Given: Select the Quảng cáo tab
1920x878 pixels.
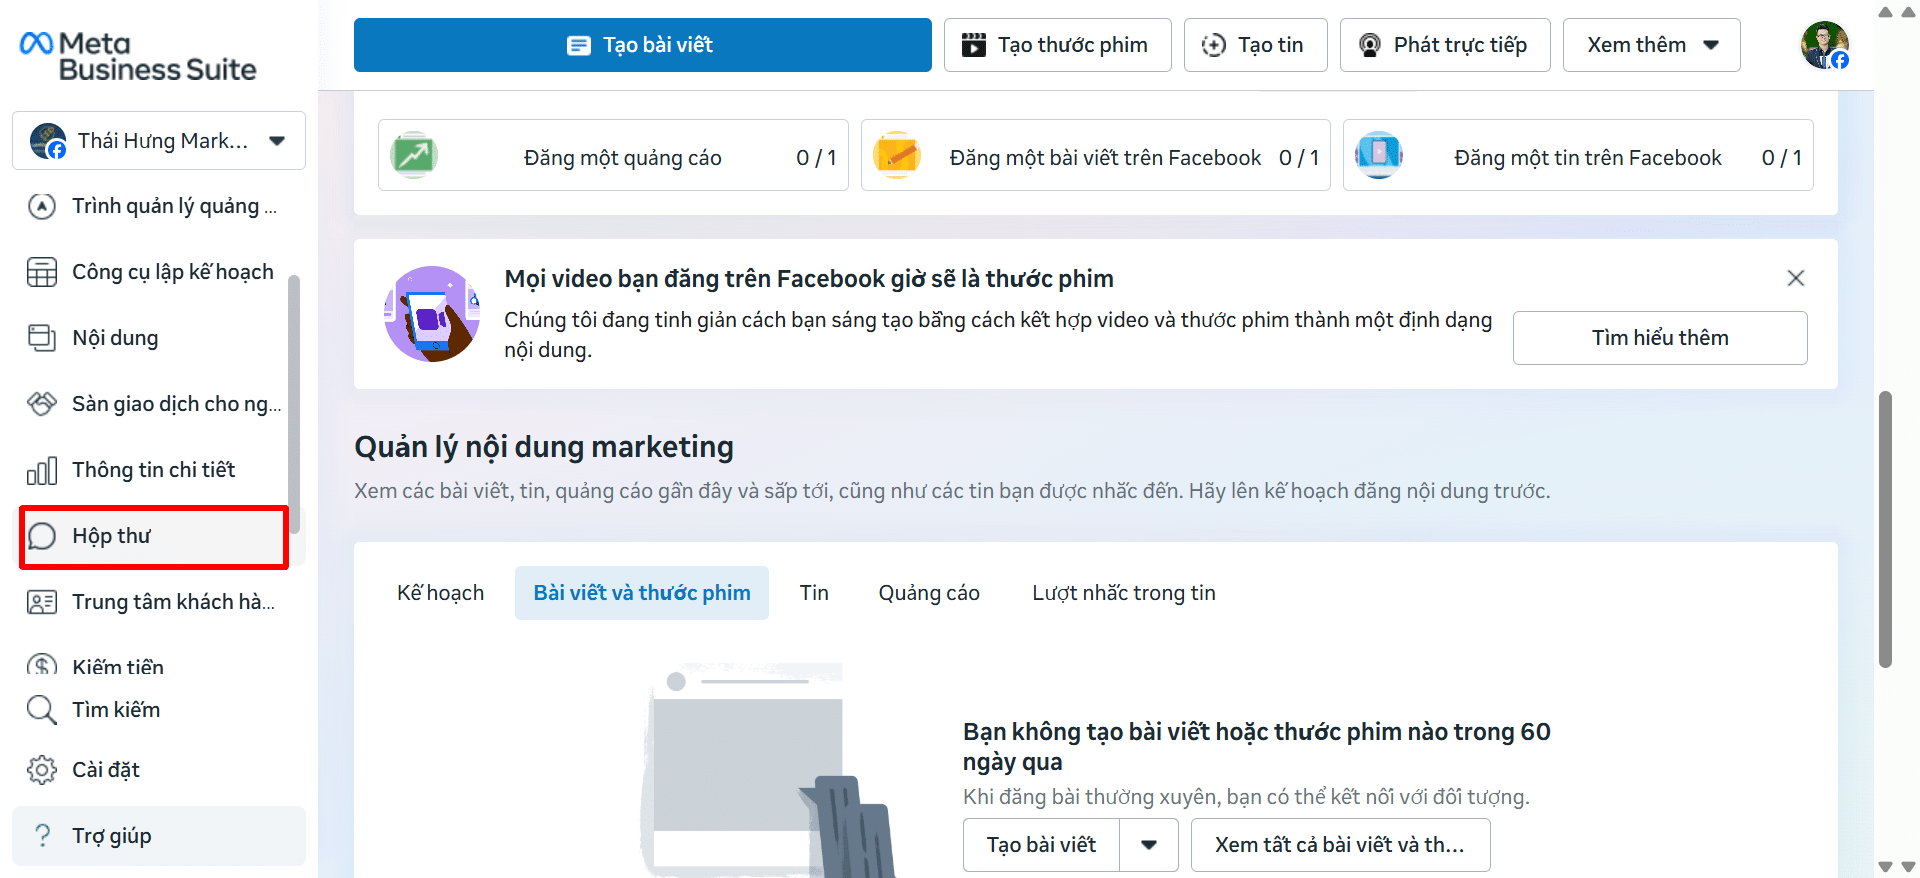Looking at the screenshot, I should pos(928,593).
